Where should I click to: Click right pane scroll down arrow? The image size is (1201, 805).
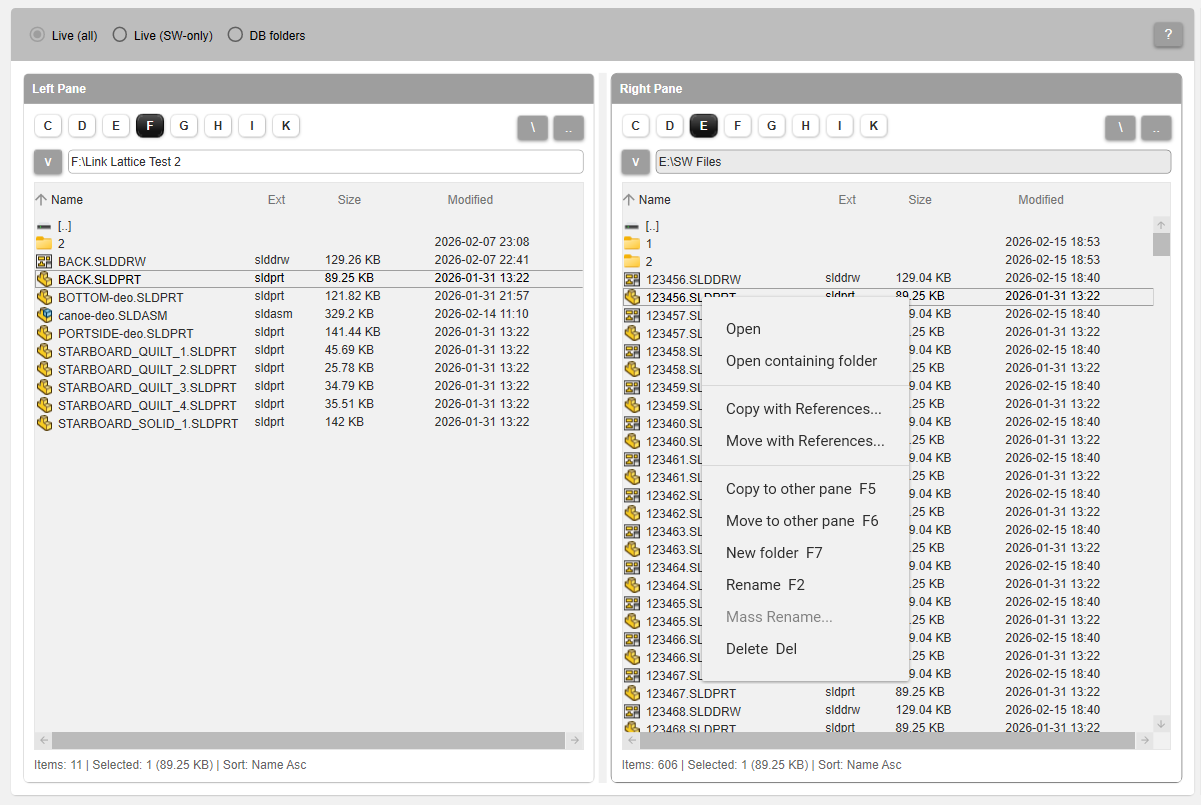[x=1161, y=723]
